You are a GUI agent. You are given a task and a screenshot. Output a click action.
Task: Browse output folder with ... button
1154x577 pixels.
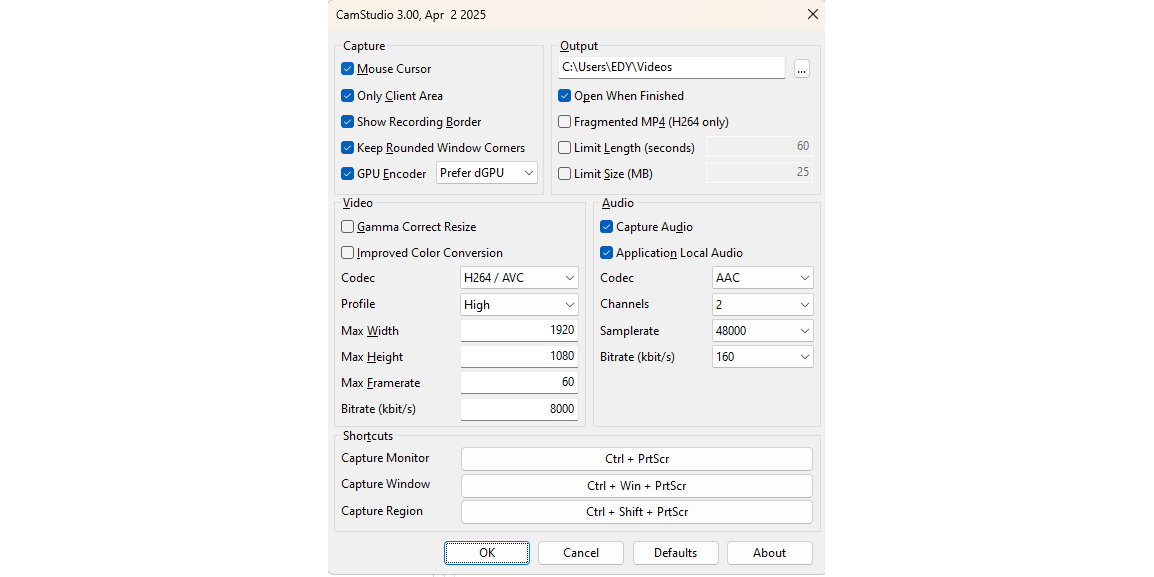coord(801,68)
